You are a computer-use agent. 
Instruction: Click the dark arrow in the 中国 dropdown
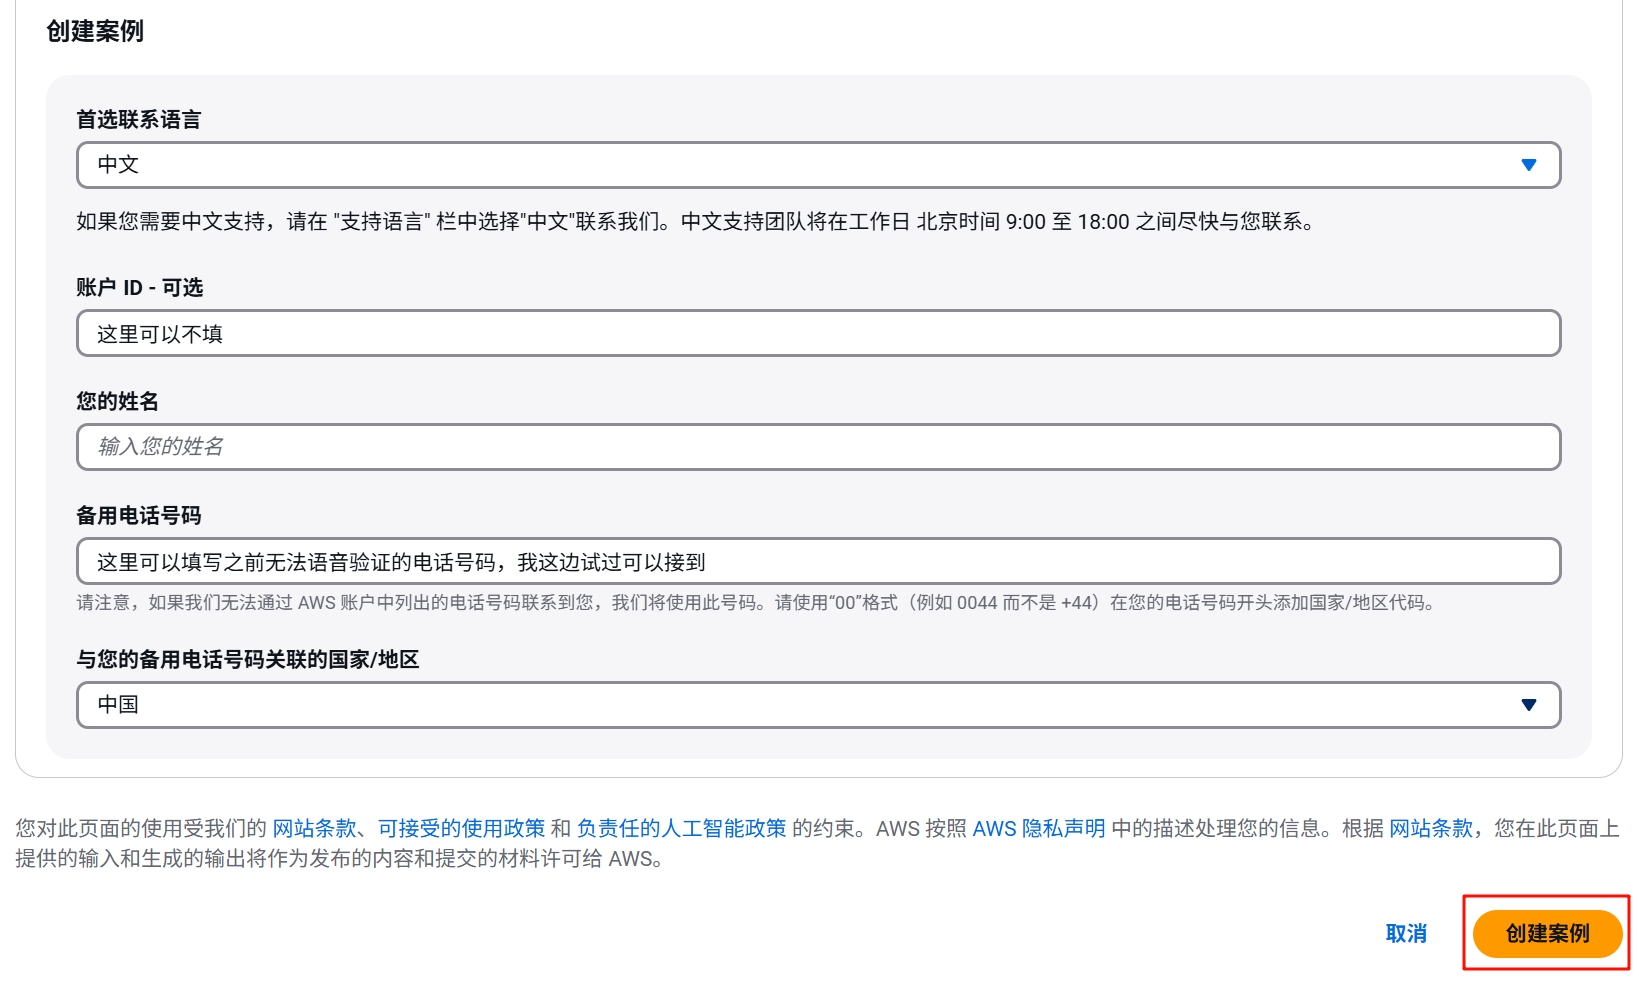click(1528, 705)
